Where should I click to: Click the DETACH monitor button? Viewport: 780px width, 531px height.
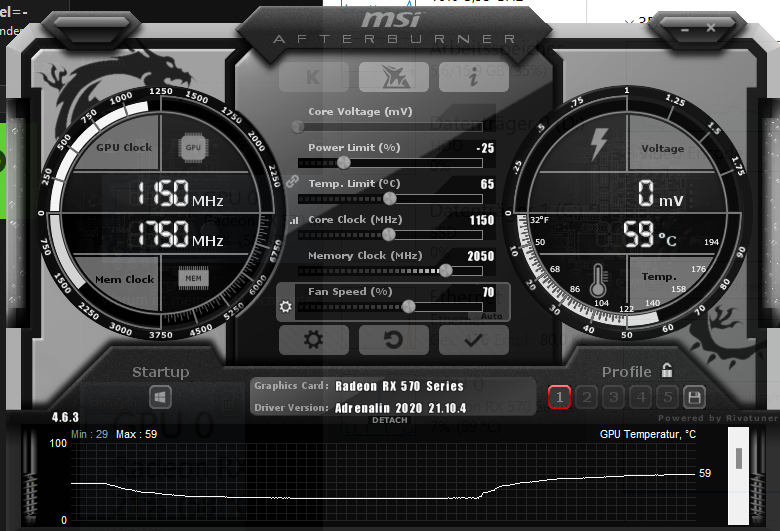point(390,421)
